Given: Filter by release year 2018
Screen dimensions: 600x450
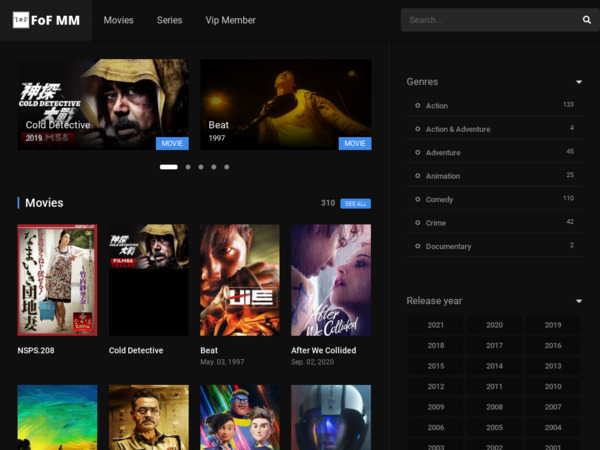Looking at the screenshot, I should [435, 346].
